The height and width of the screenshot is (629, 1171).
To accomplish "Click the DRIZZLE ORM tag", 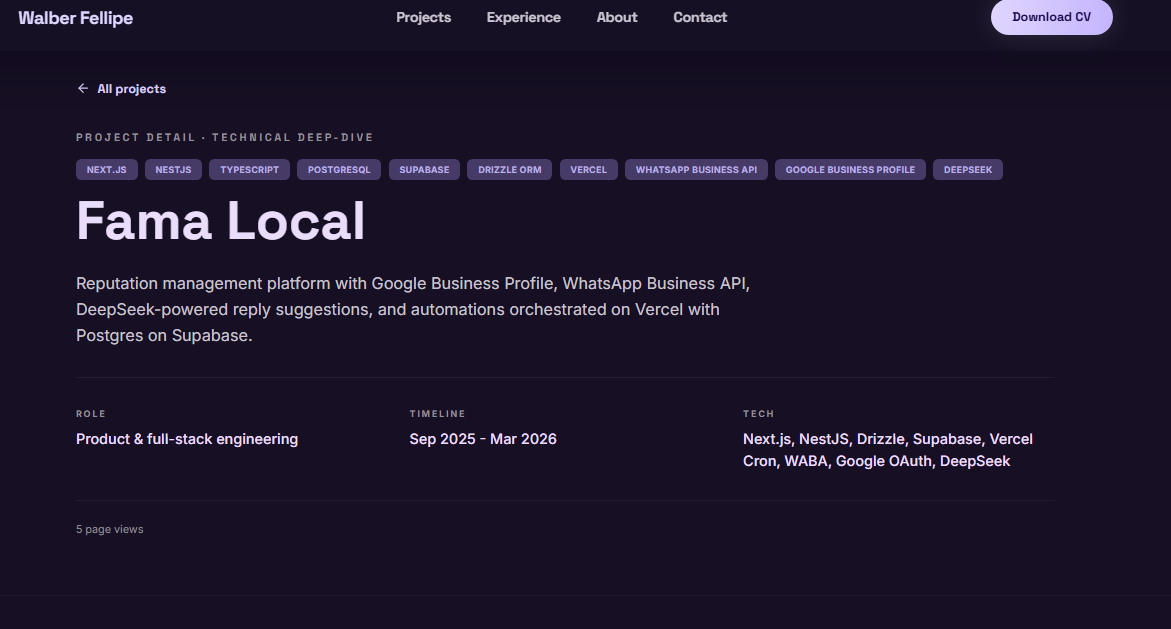I will pos(509,170).
